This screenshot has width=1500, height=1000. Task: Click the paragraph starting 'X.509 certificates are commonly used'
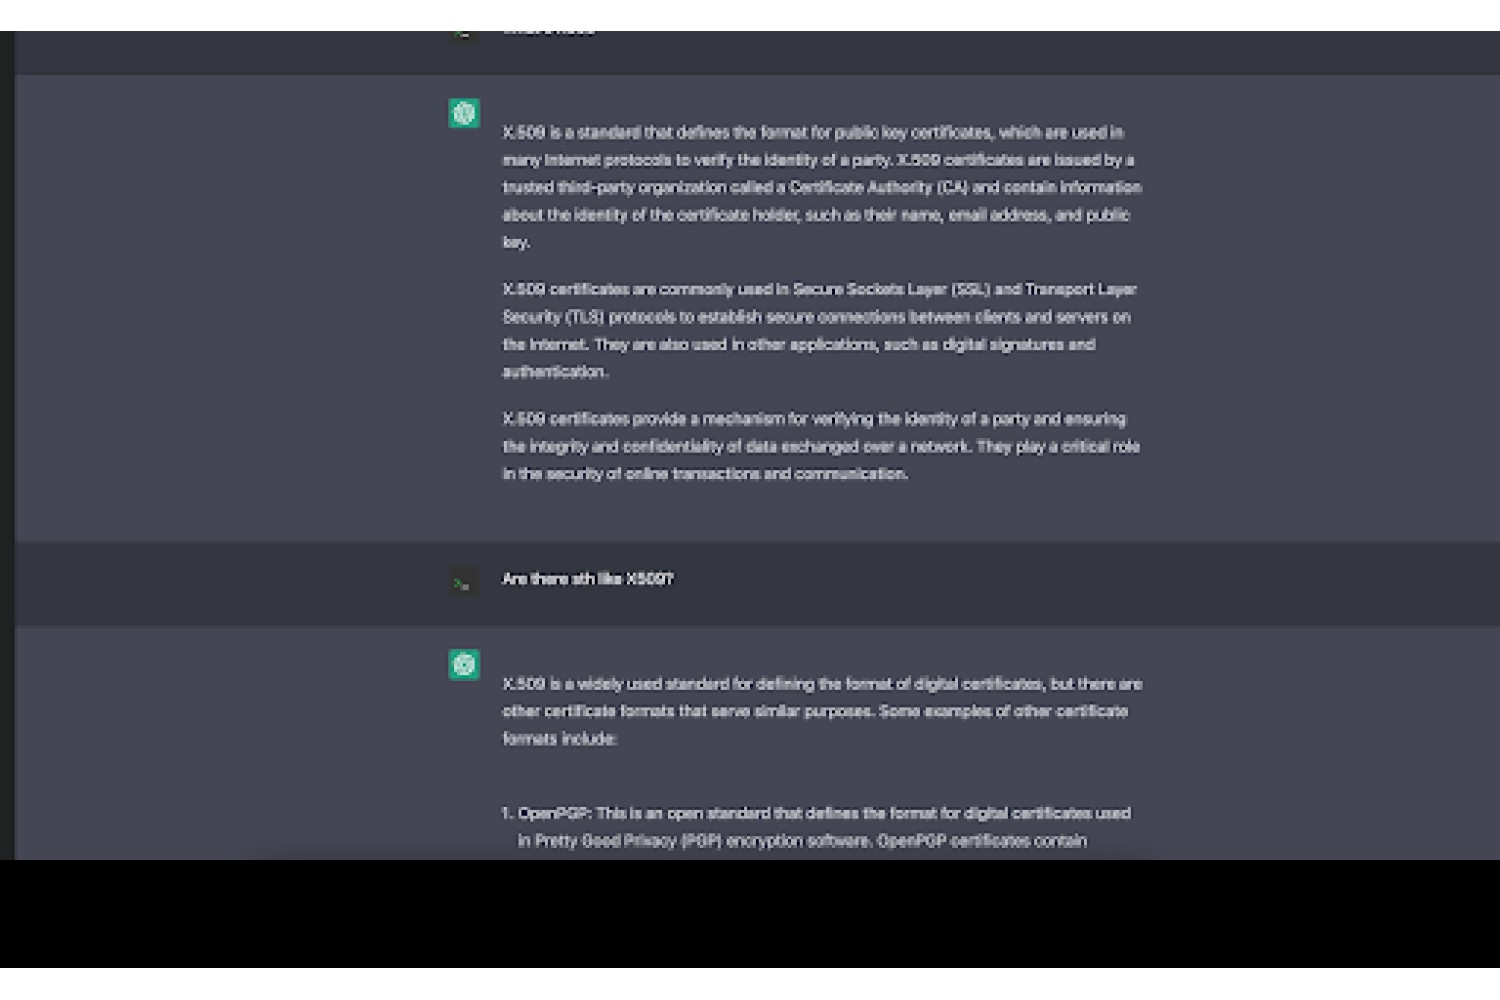tap(820, 330)
